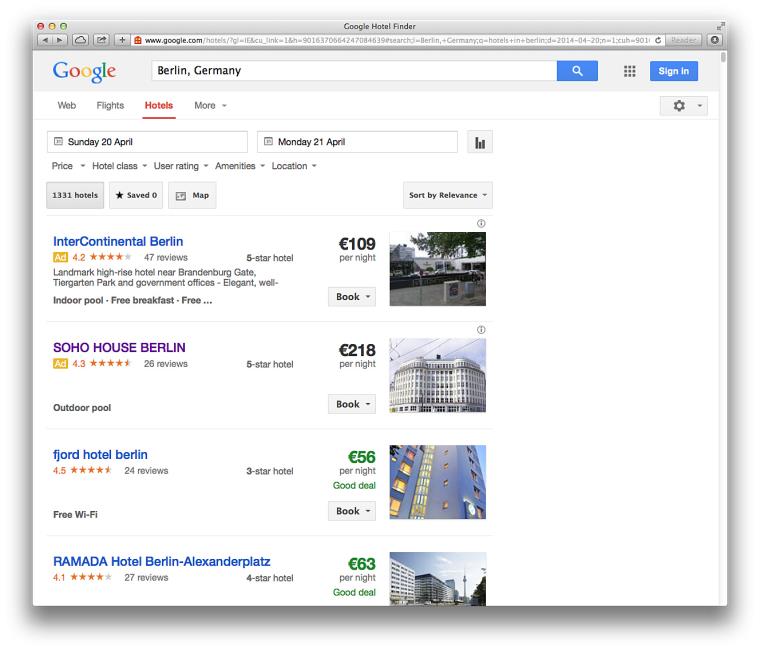Click 24 reviews for fjord hotel
Screen dimensions: 760x651
point(146,471)
